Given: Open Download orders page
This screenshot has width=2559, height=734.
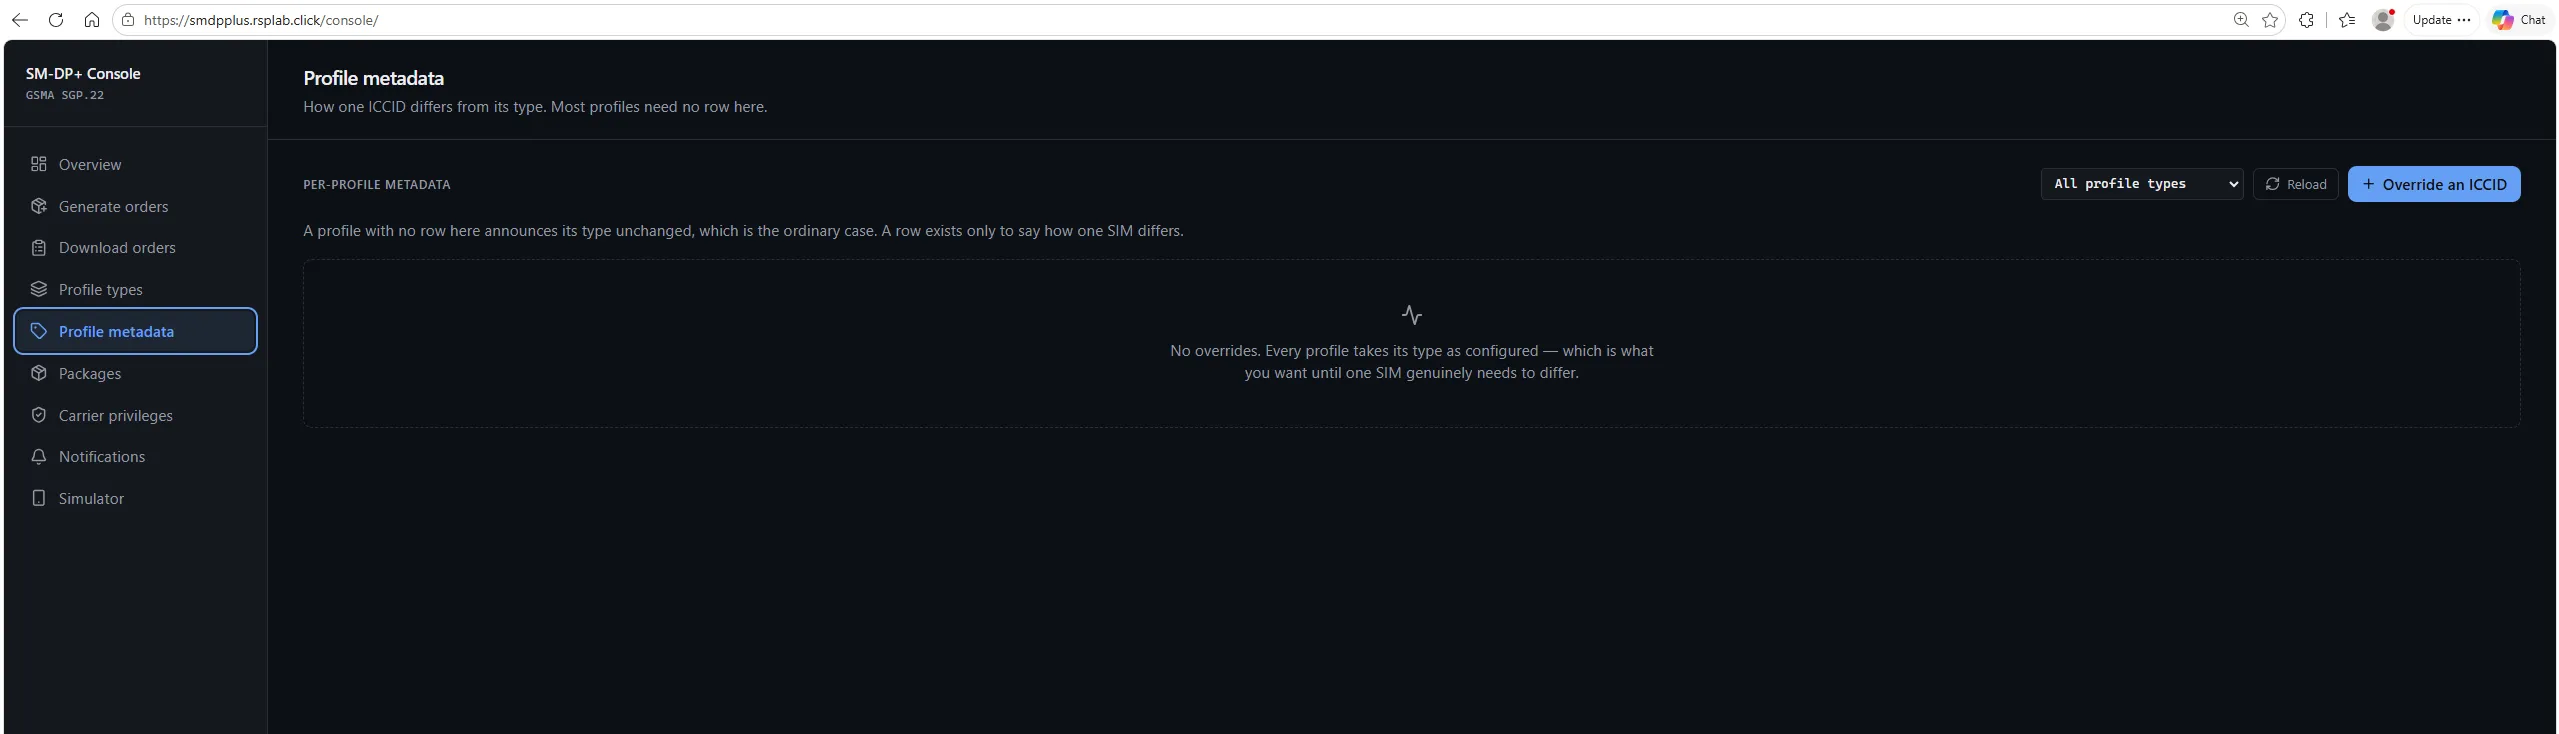Looking at the screenshot, I should tap(135, 248).
